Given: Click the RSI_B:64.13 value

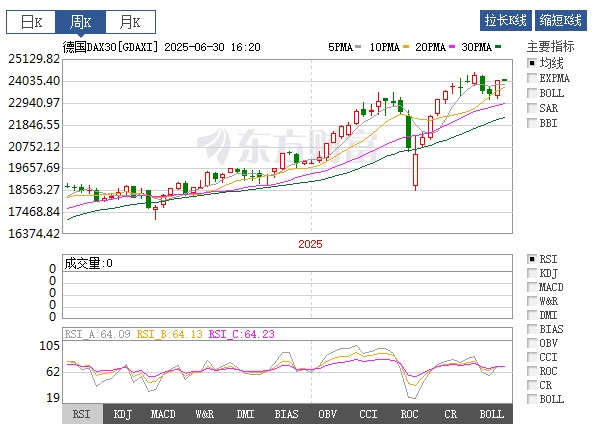Looking at the screenshot, I should pos(170,334).
